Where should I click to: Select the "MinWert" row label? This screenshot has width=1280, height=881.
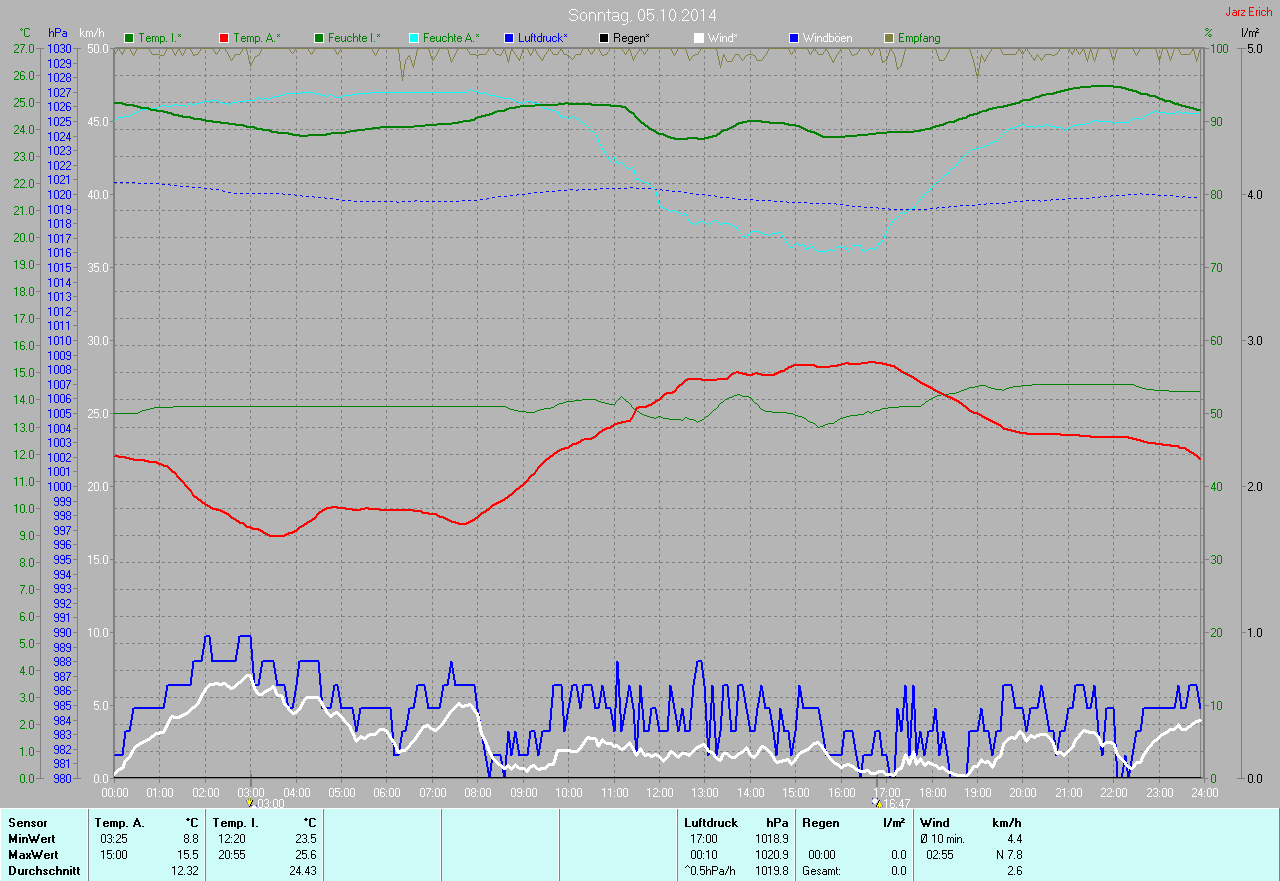pyautogui.click(x=32, y=839)
